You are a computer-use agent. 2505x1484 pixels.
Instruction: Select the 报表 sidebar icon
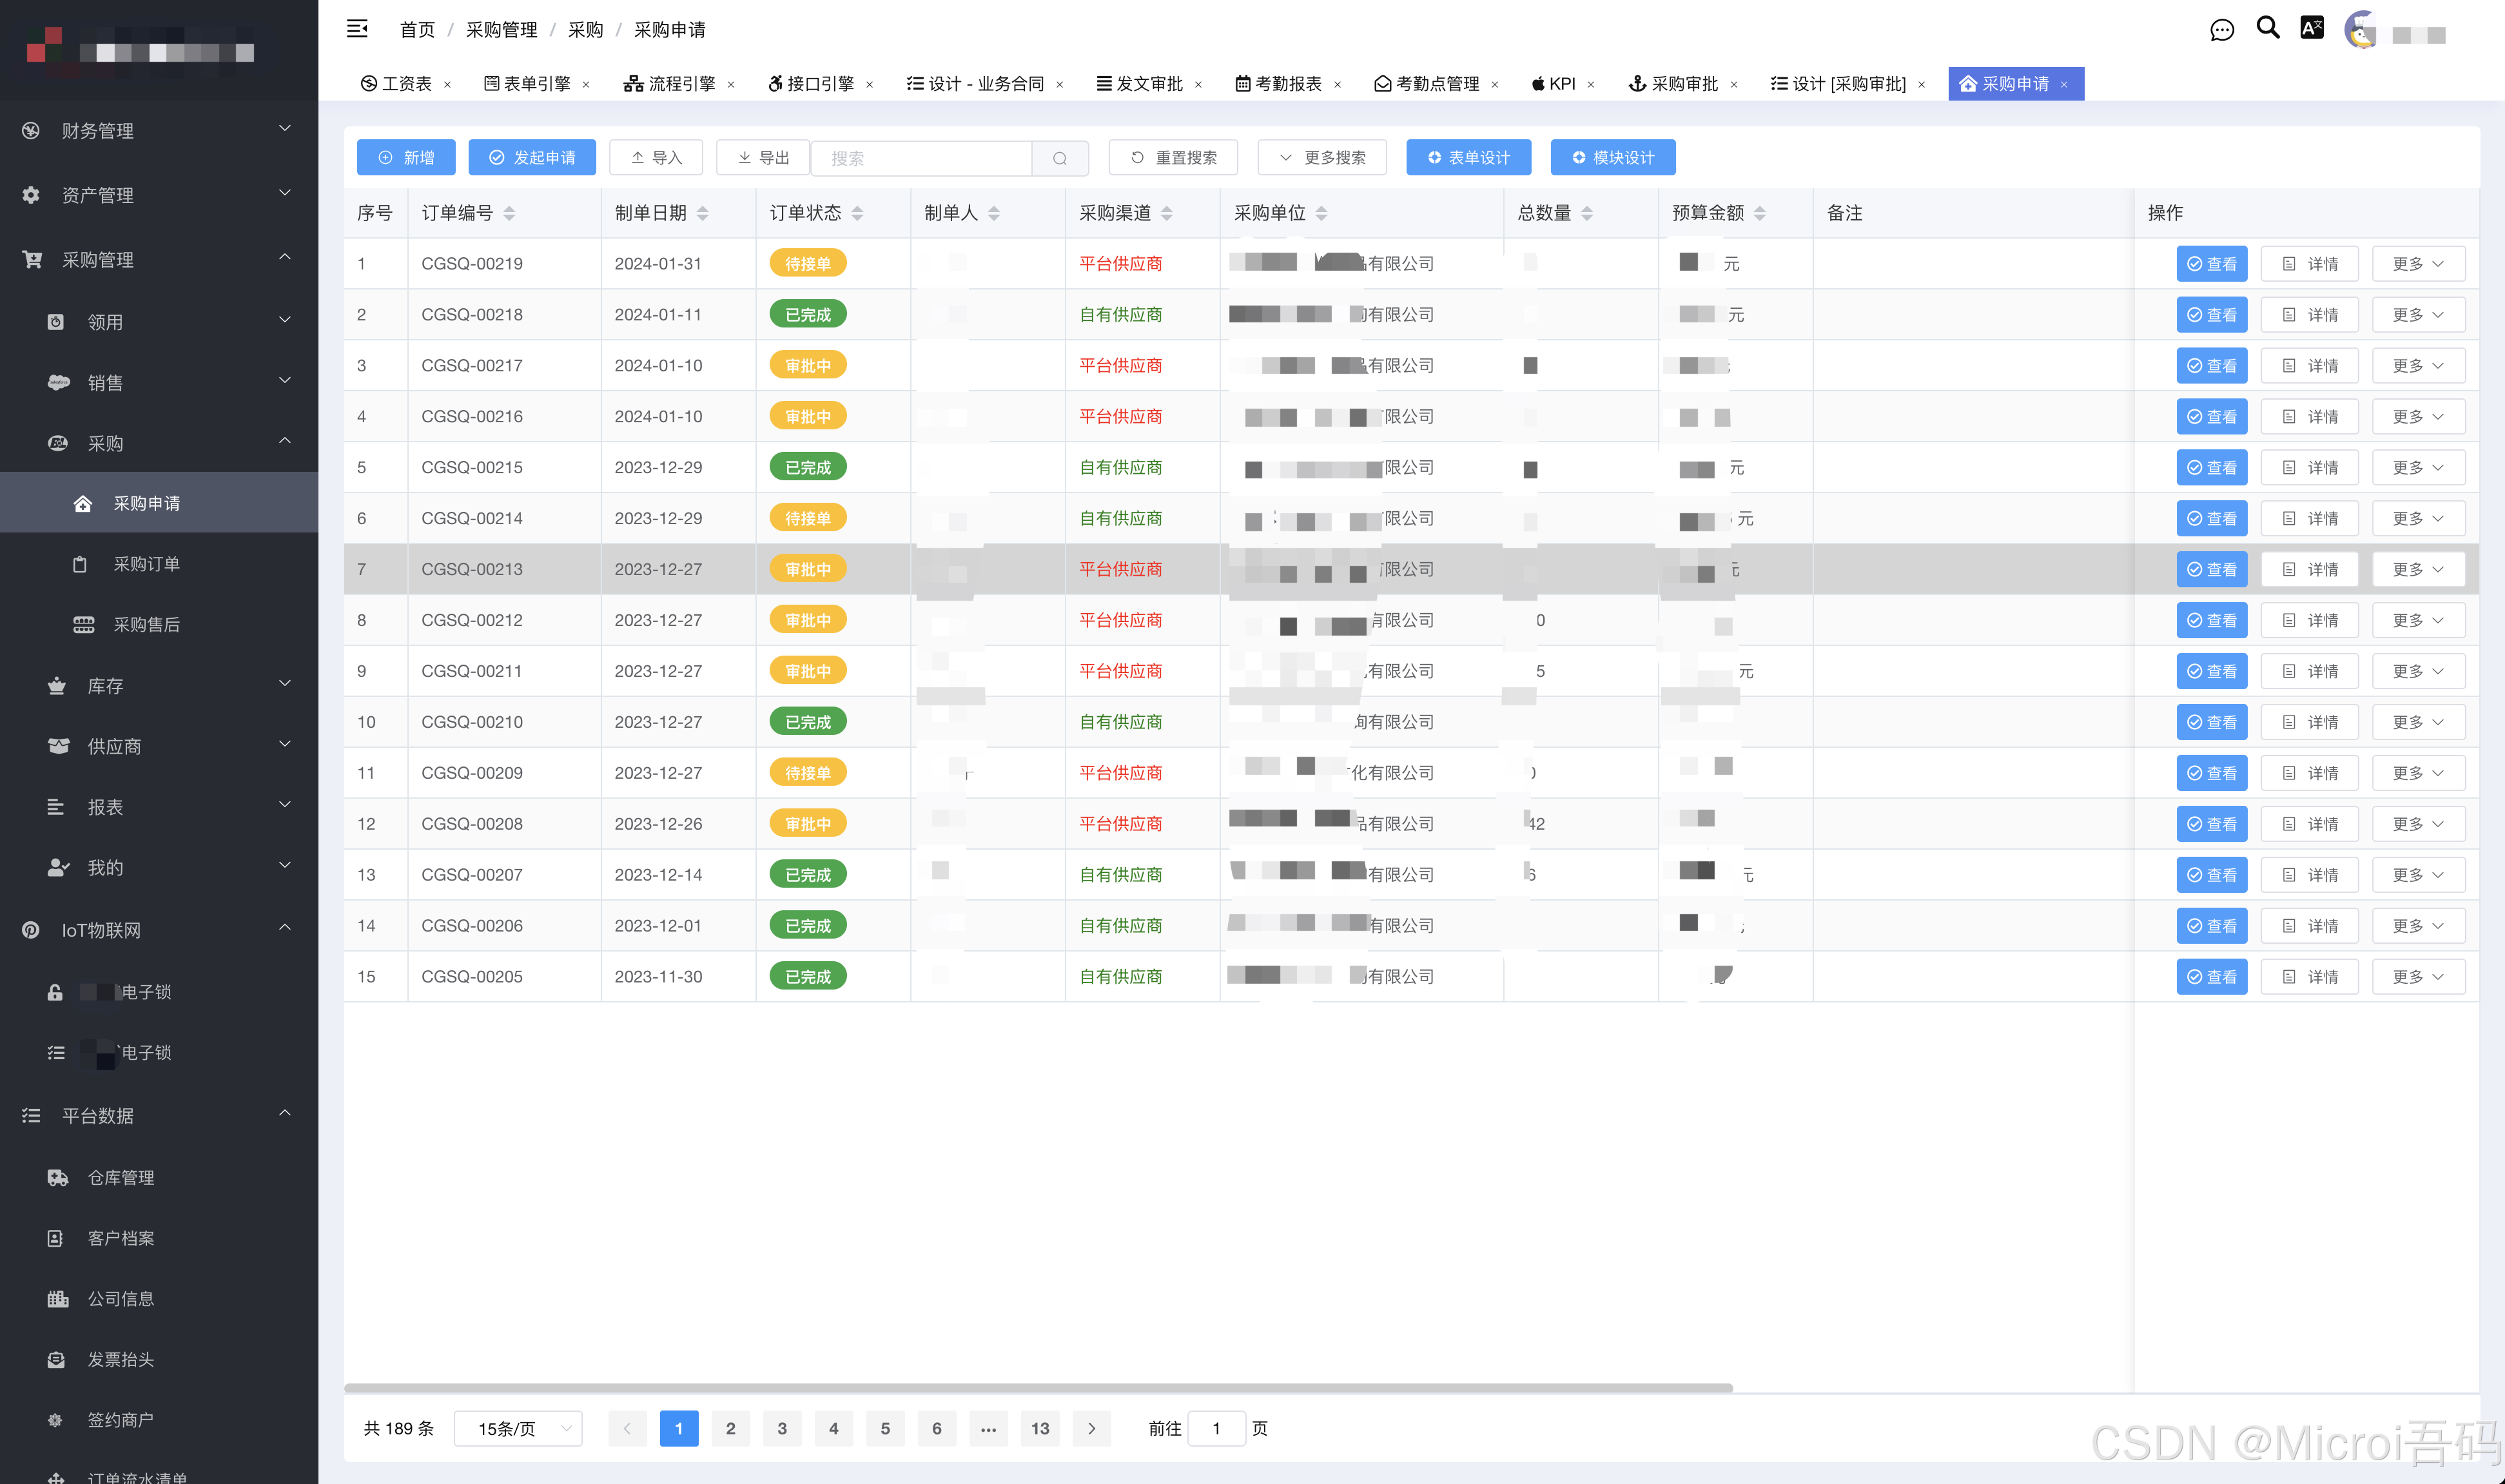(x=57, y=806)
